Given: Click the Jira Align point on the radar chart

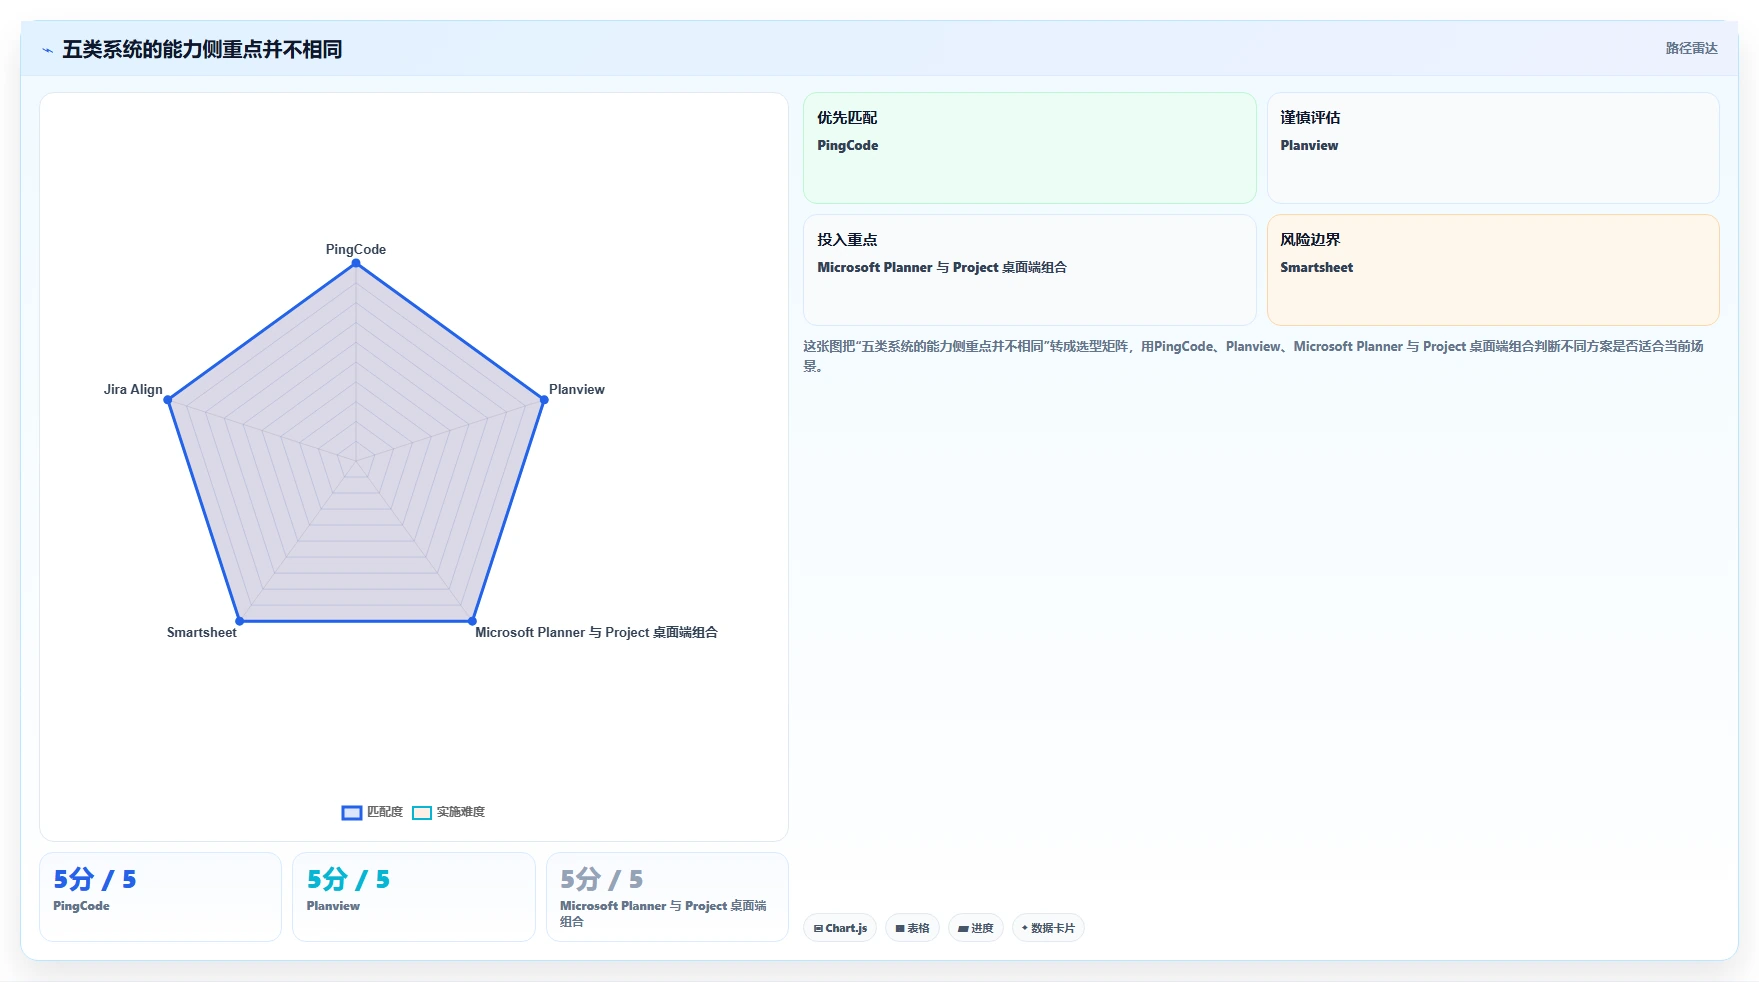Looking at the screenshot, I should coord(168,400).
